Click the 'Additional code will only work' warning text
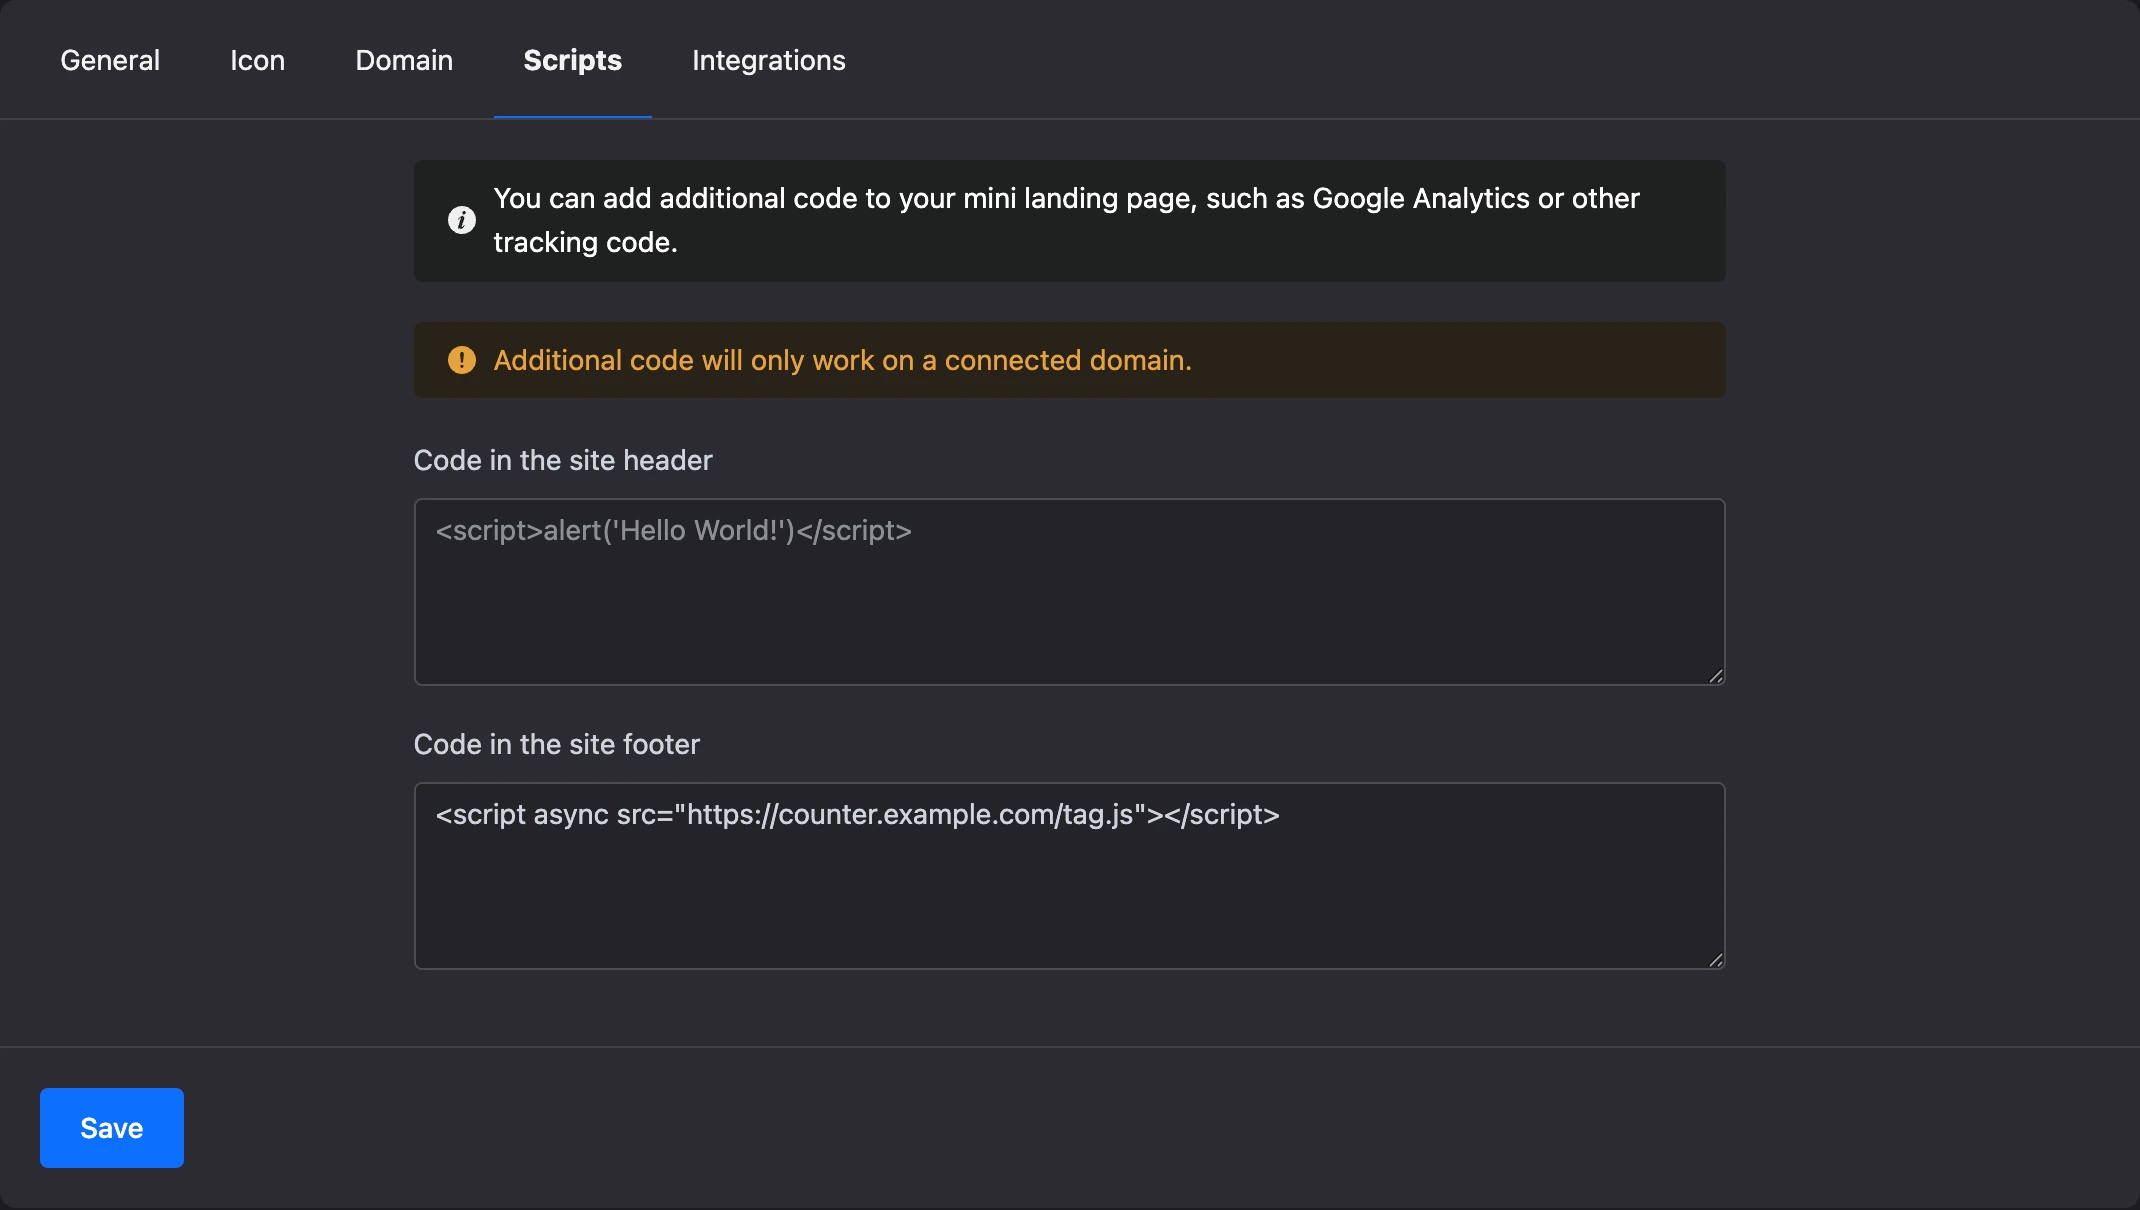Screen dimensions: 2140x1210 click(x=843, y=360)
